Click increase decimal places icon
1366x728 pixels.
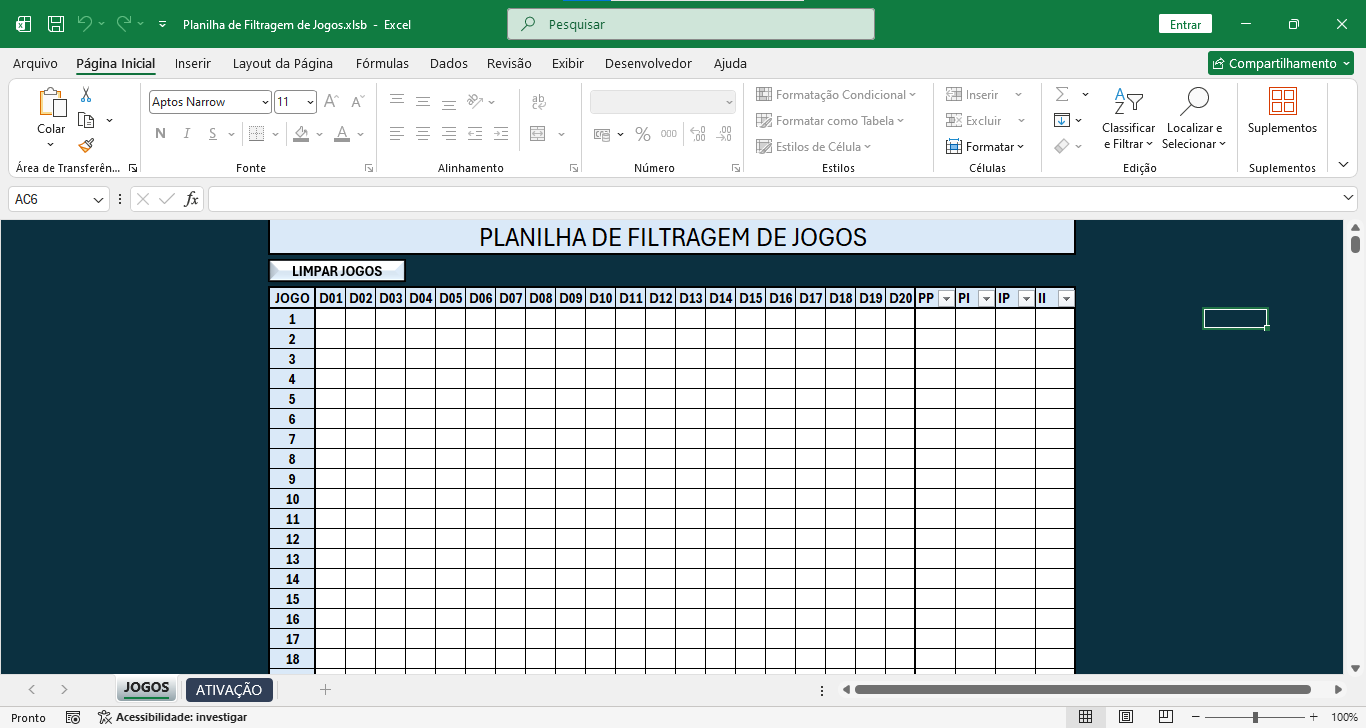(x=698, y=134)
